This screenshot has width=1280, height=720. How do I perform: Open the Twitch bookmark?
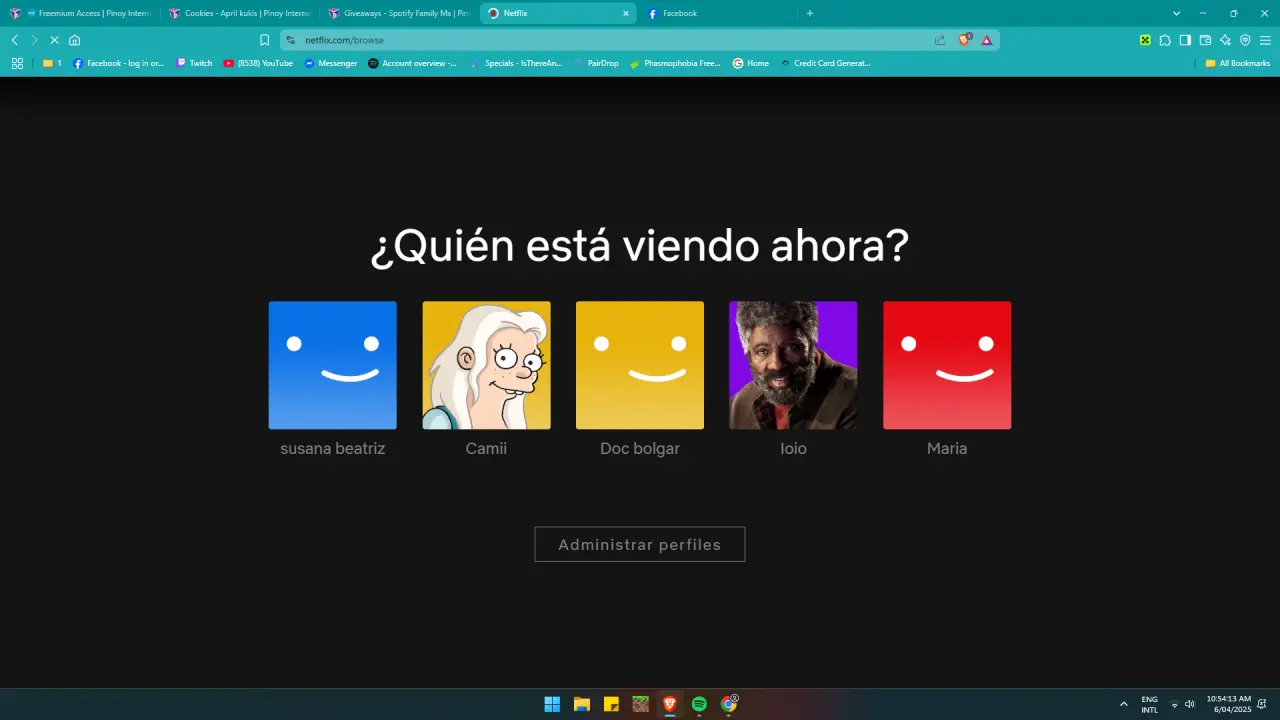coord(194,63)
